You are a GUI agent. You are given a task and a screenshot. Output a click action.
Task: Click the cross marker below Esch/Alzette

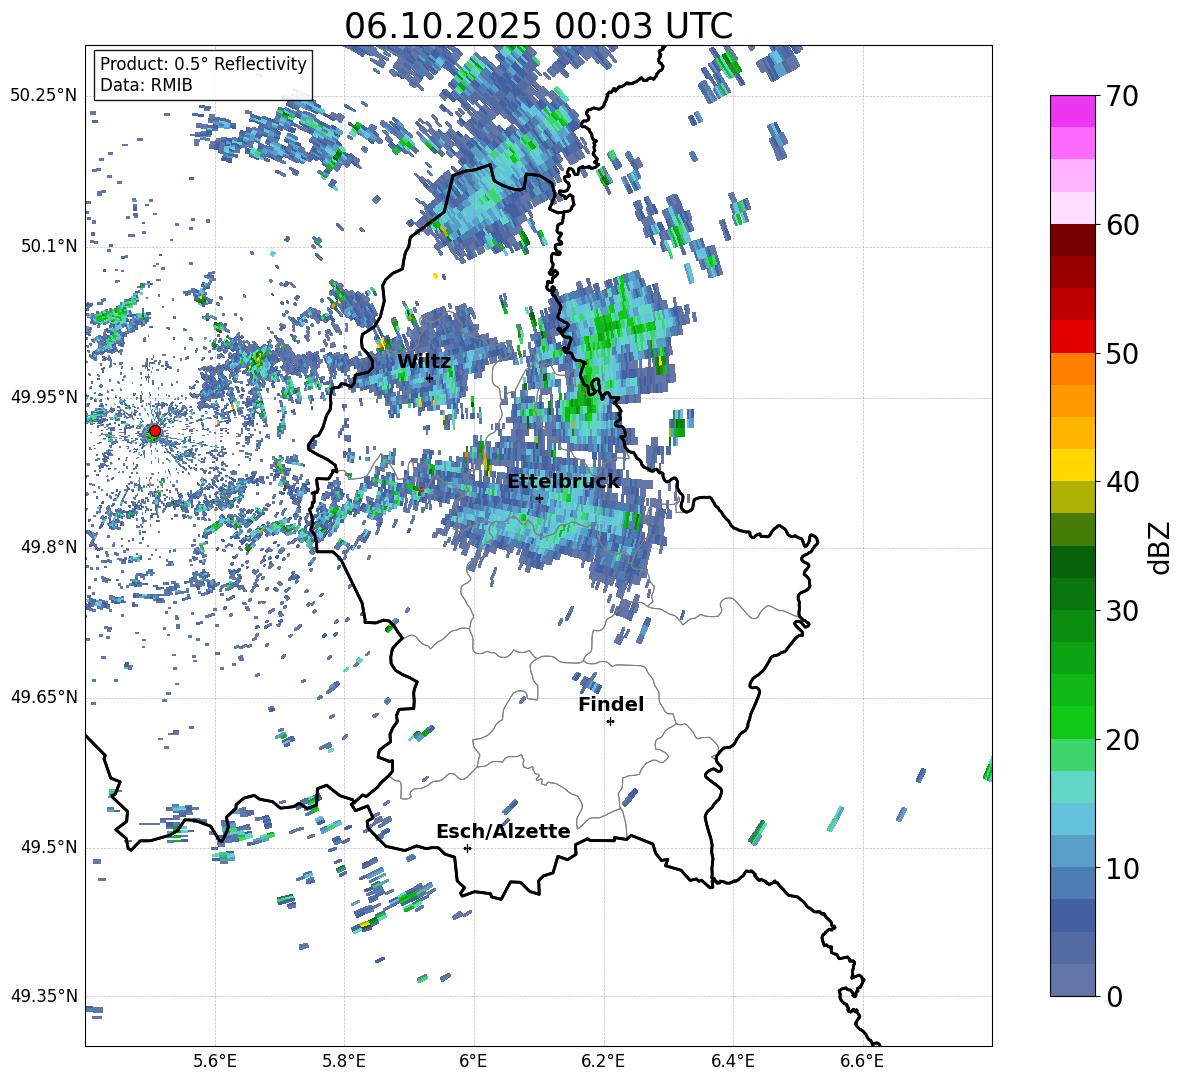467,848
